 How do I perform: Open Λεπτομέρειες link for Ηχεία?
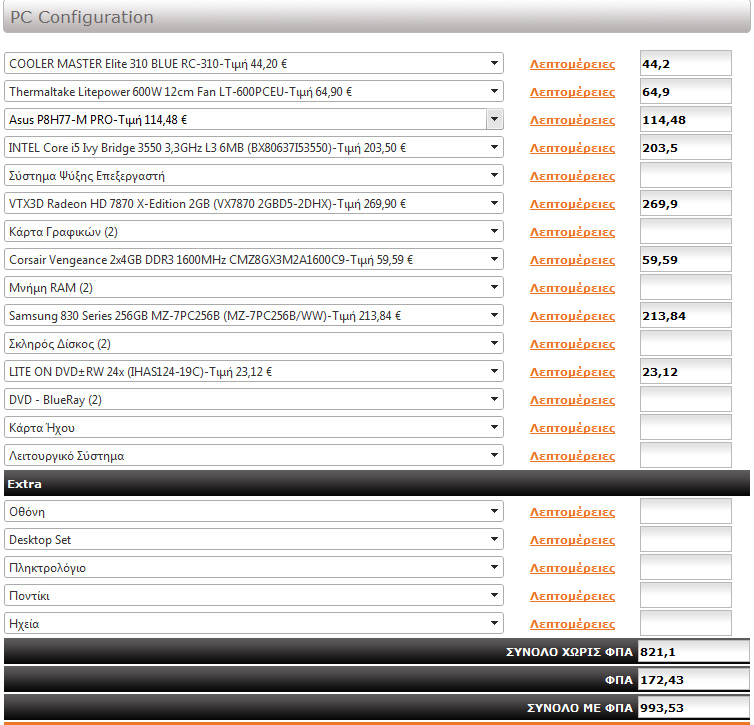click(572, 624)
